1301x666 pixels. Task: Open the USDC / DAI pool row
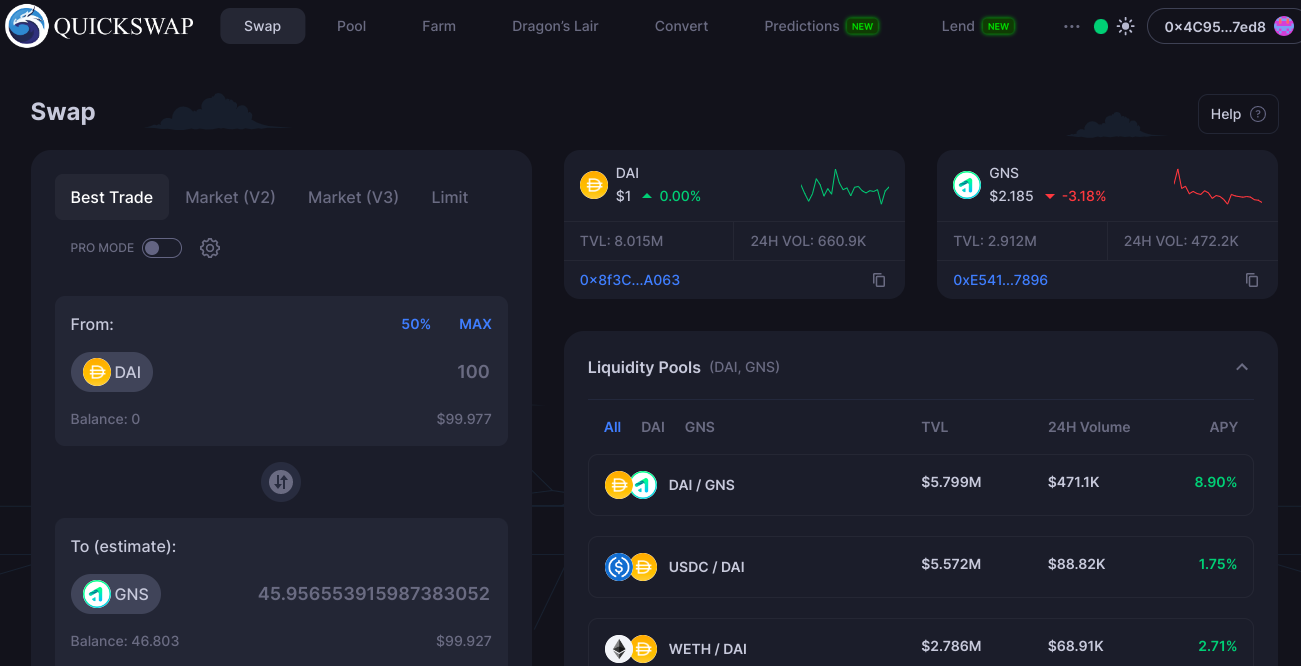[921, 567]
